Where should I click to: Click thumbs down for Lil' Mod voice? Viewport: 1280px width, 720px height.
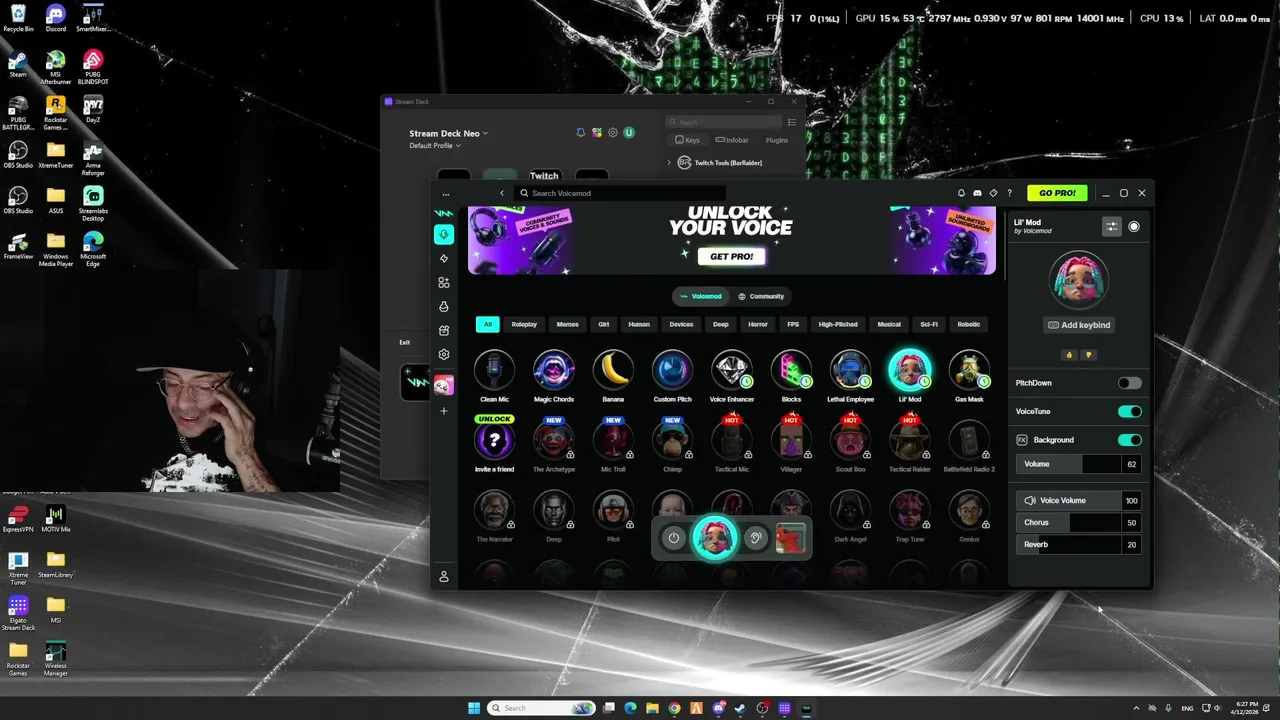[1088, 355]
